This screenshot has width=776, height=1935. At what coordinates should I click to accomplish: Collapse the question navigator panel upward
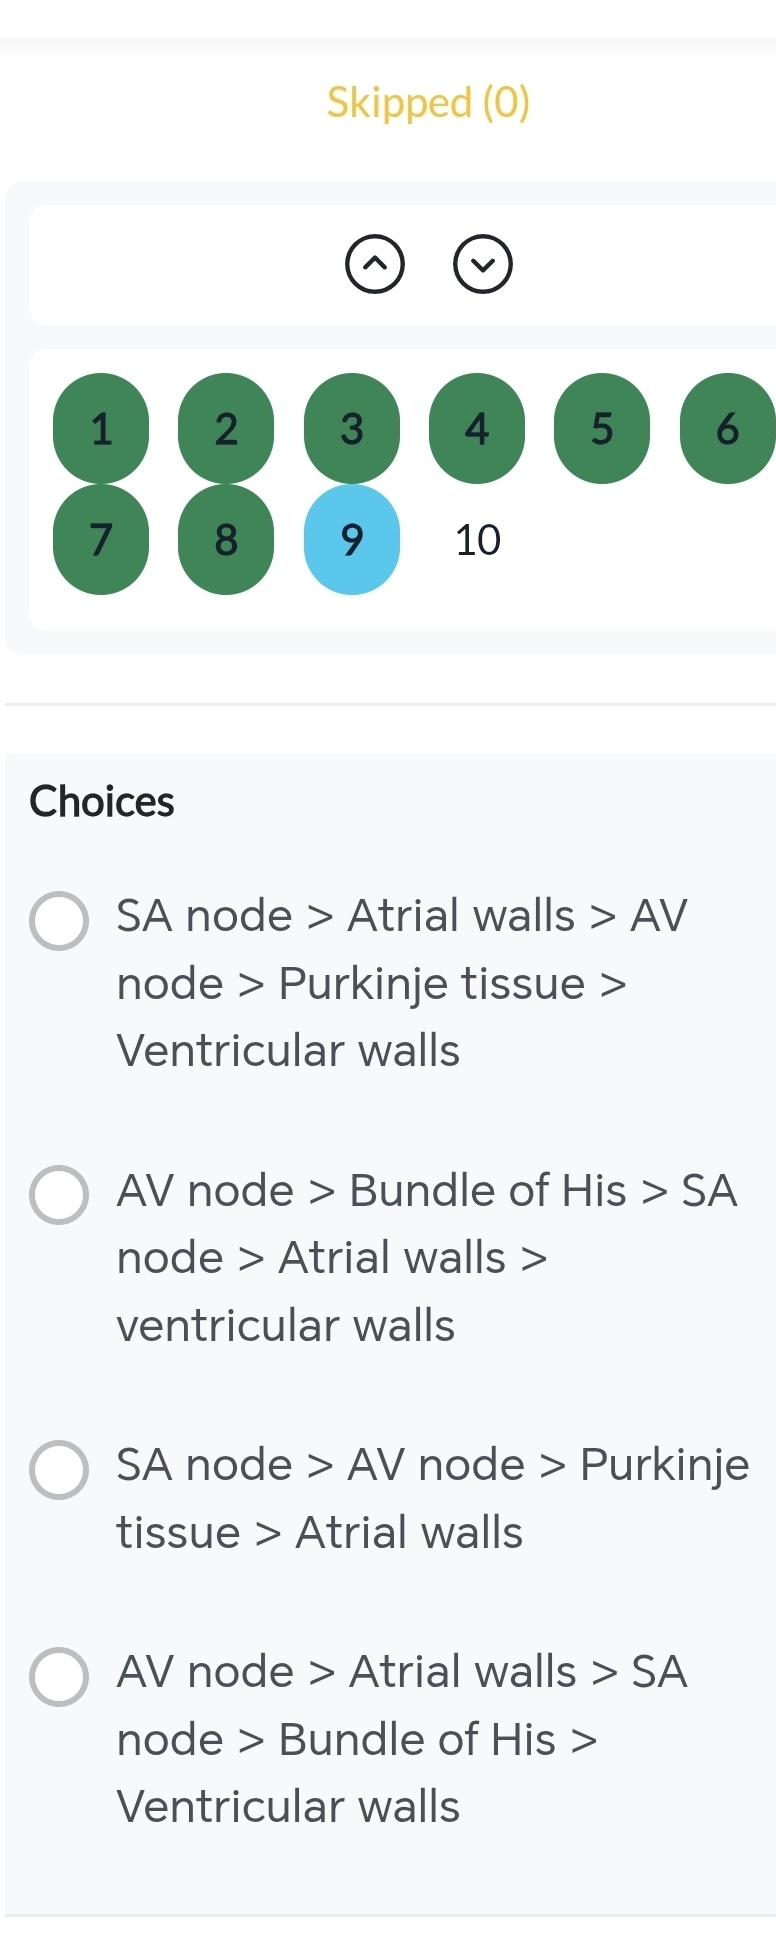(375, 264)
